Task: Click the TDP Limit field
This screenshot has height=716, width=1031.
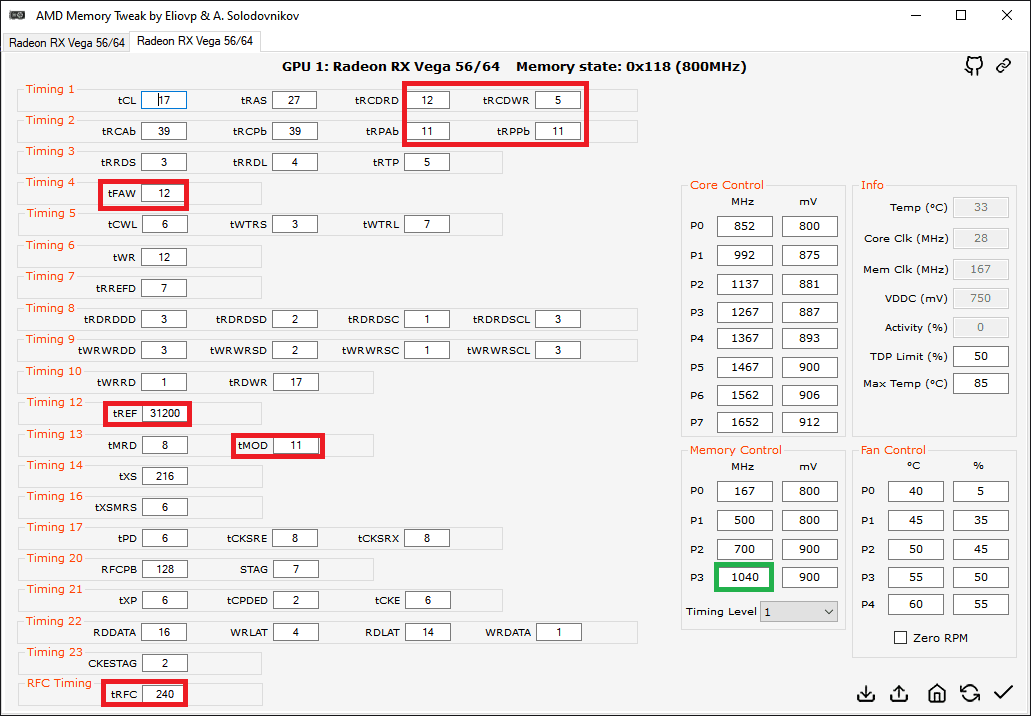Action: coord(980,356)
